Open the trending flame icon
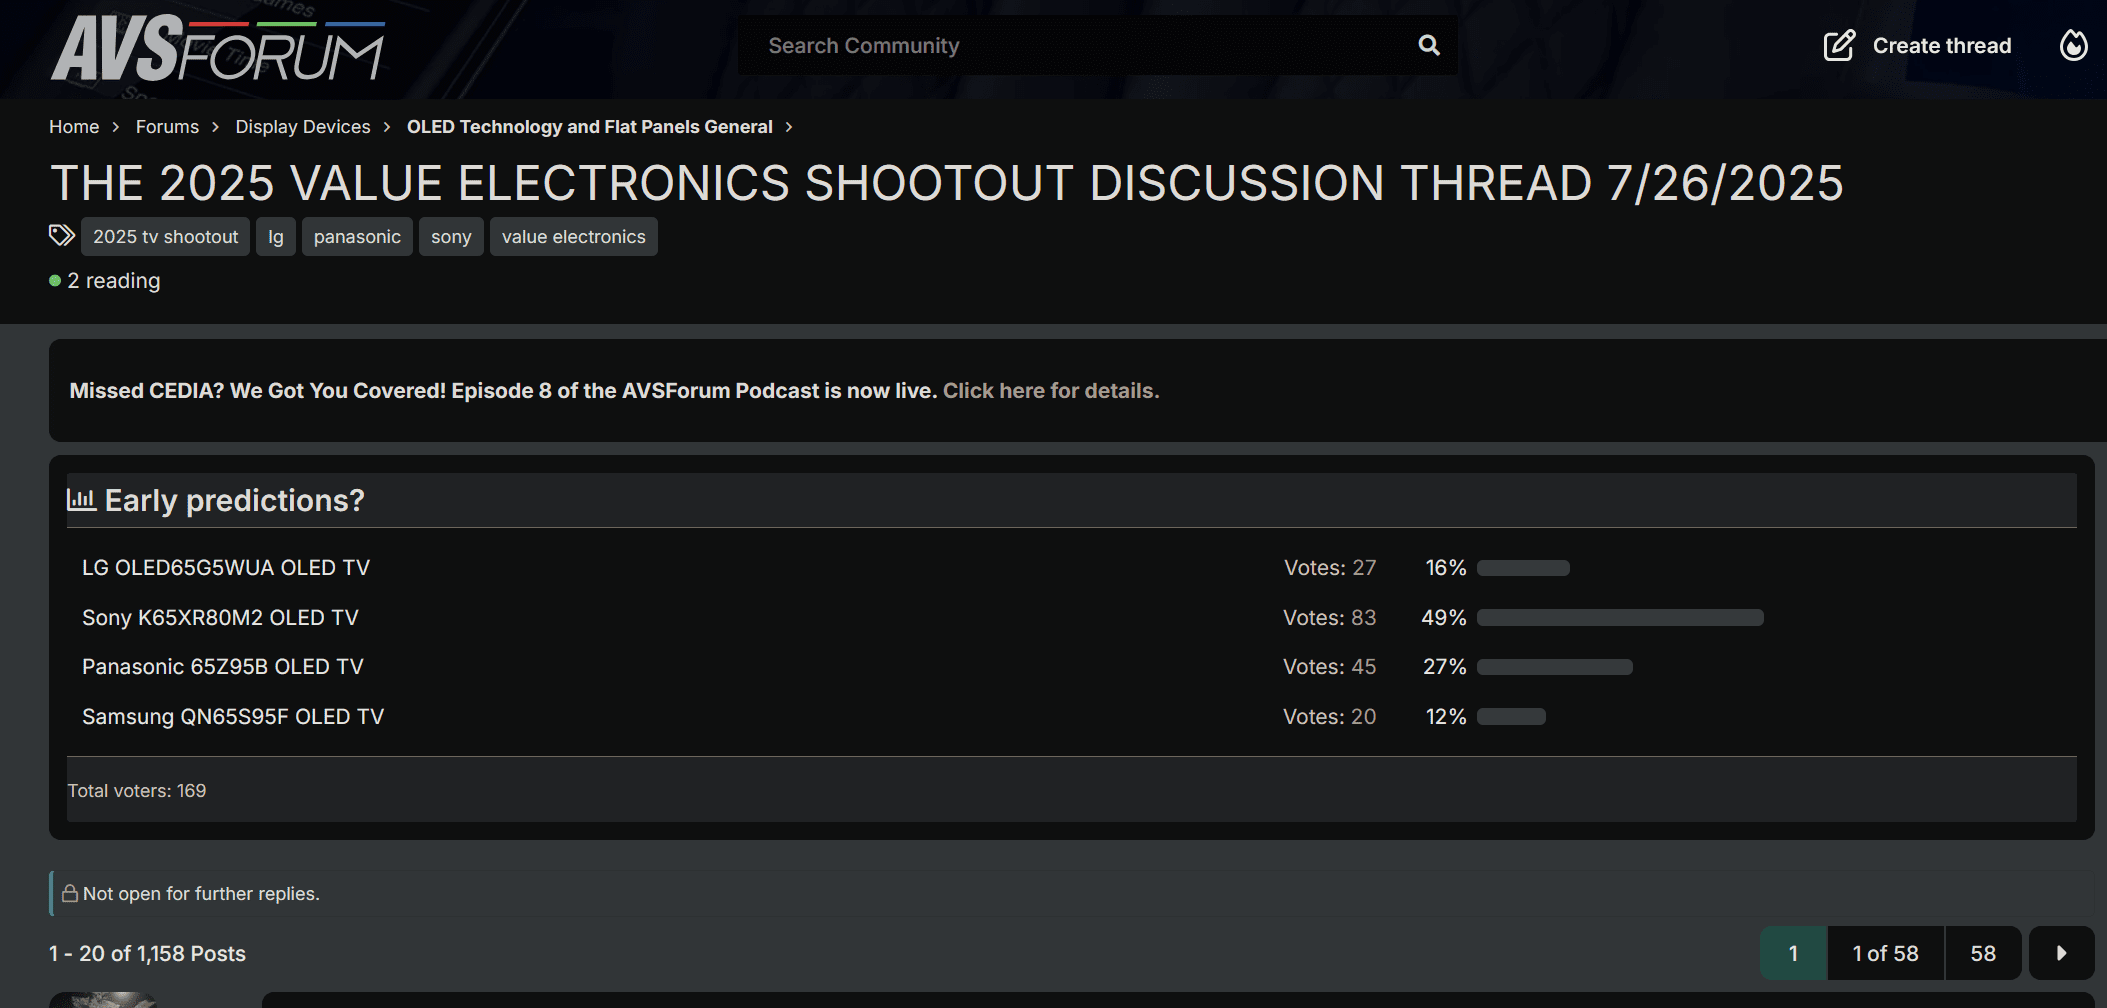 (2074, 45)
